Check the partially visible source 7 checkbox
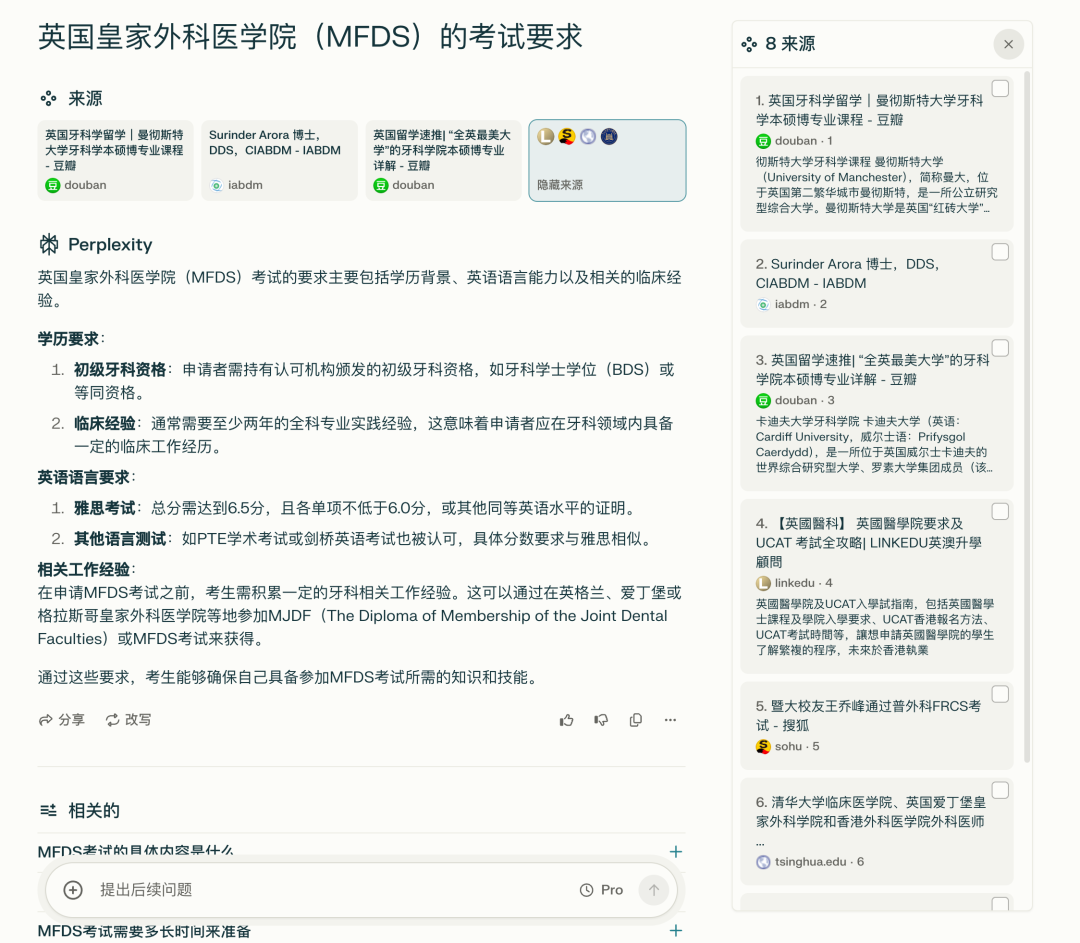Screen dimensions: 1080x943 (1000, 903)
